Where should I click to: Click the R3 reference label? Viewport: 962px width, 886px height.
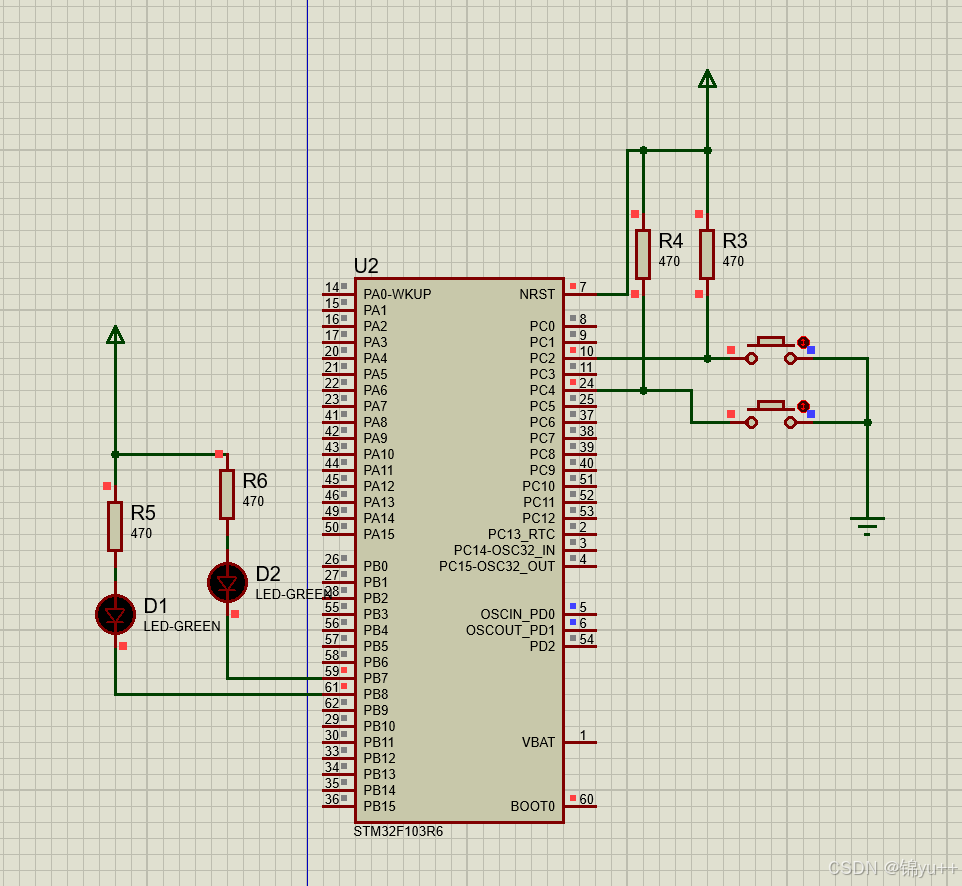pyautogui.click(x=735, y=241)
